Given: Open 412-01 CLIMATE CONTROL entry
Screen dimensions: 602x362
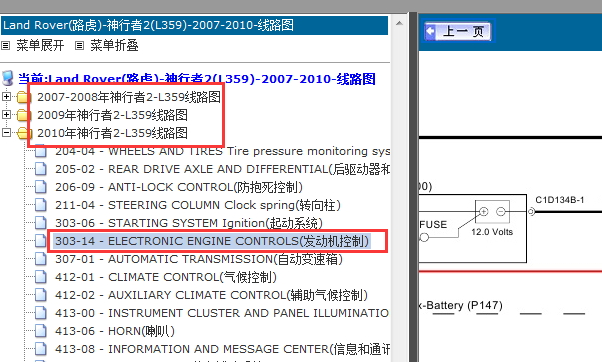Looking at the screenshot, I should (165, 277).
